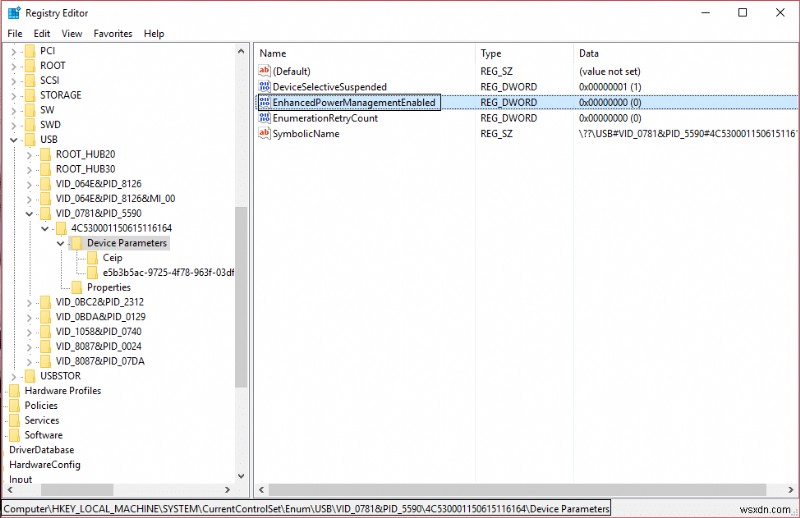800x518 pixels.
Task: Click the Device Parameters folder icon
Action: point(77,243)
